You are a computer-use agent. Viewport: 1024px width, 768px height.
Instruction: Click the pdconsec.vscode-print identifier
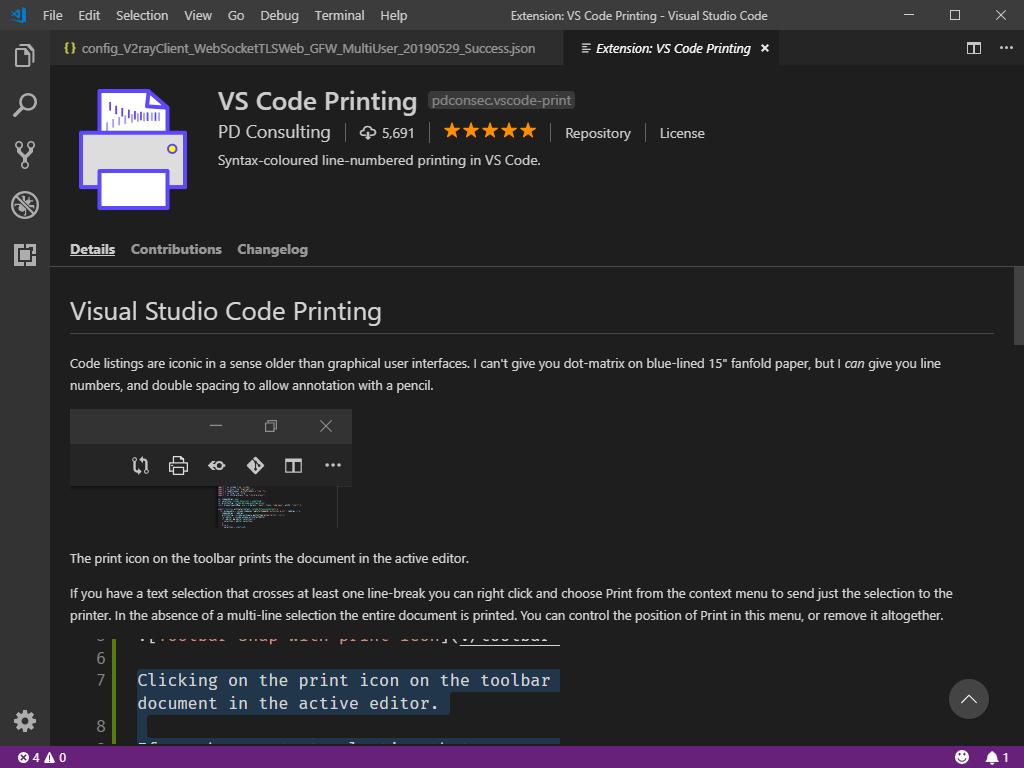501,101
